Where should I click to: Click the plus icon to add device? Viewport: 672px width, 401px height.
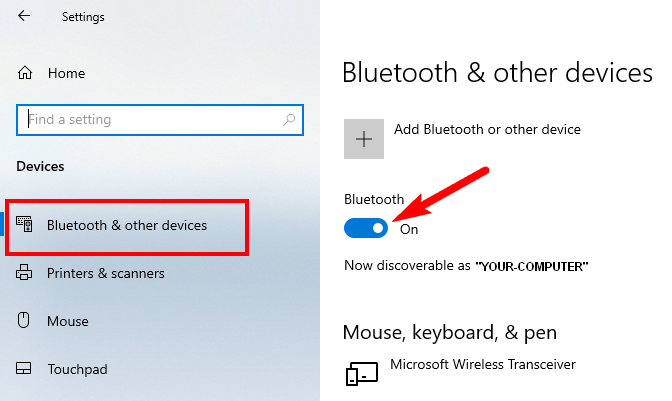(x=364, y=139)
